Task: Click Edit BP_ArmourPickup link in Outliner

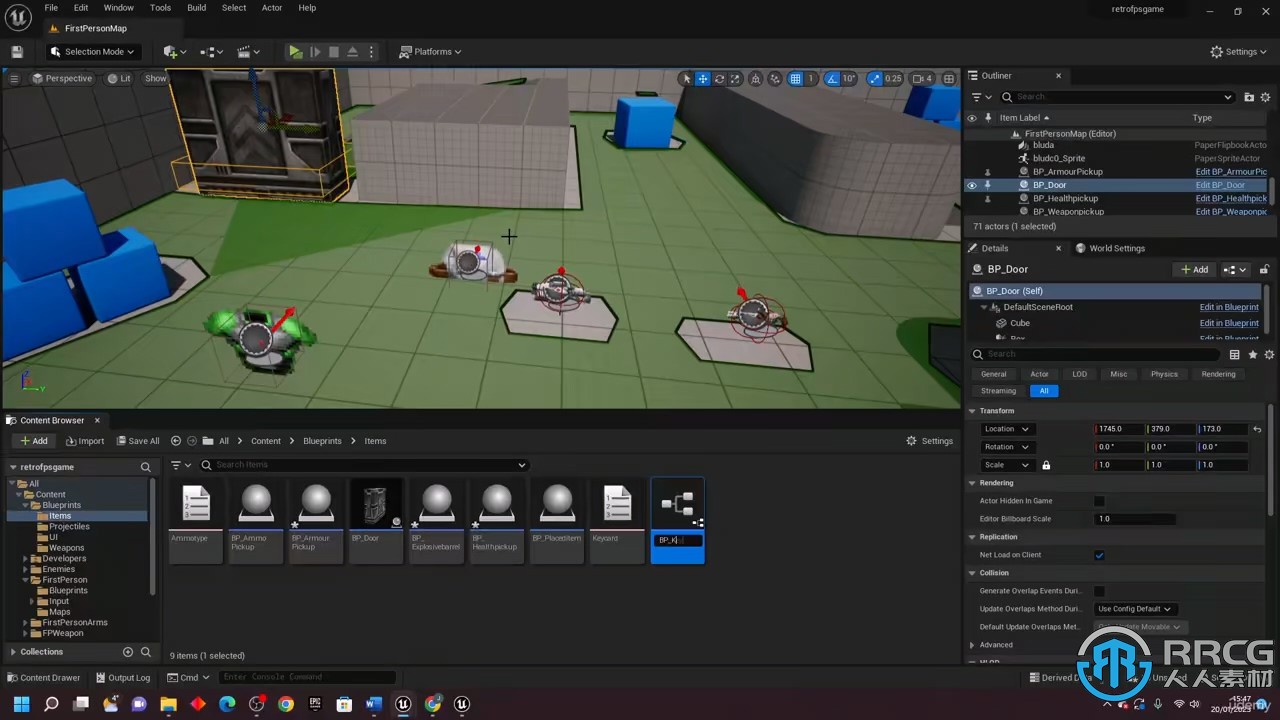Action: (x=1231, y=172)
